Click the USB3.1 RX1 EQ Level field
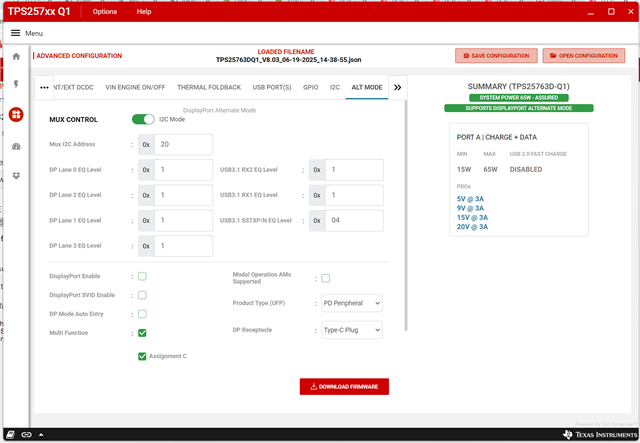The image size is (640, 443). coord(354,195)
